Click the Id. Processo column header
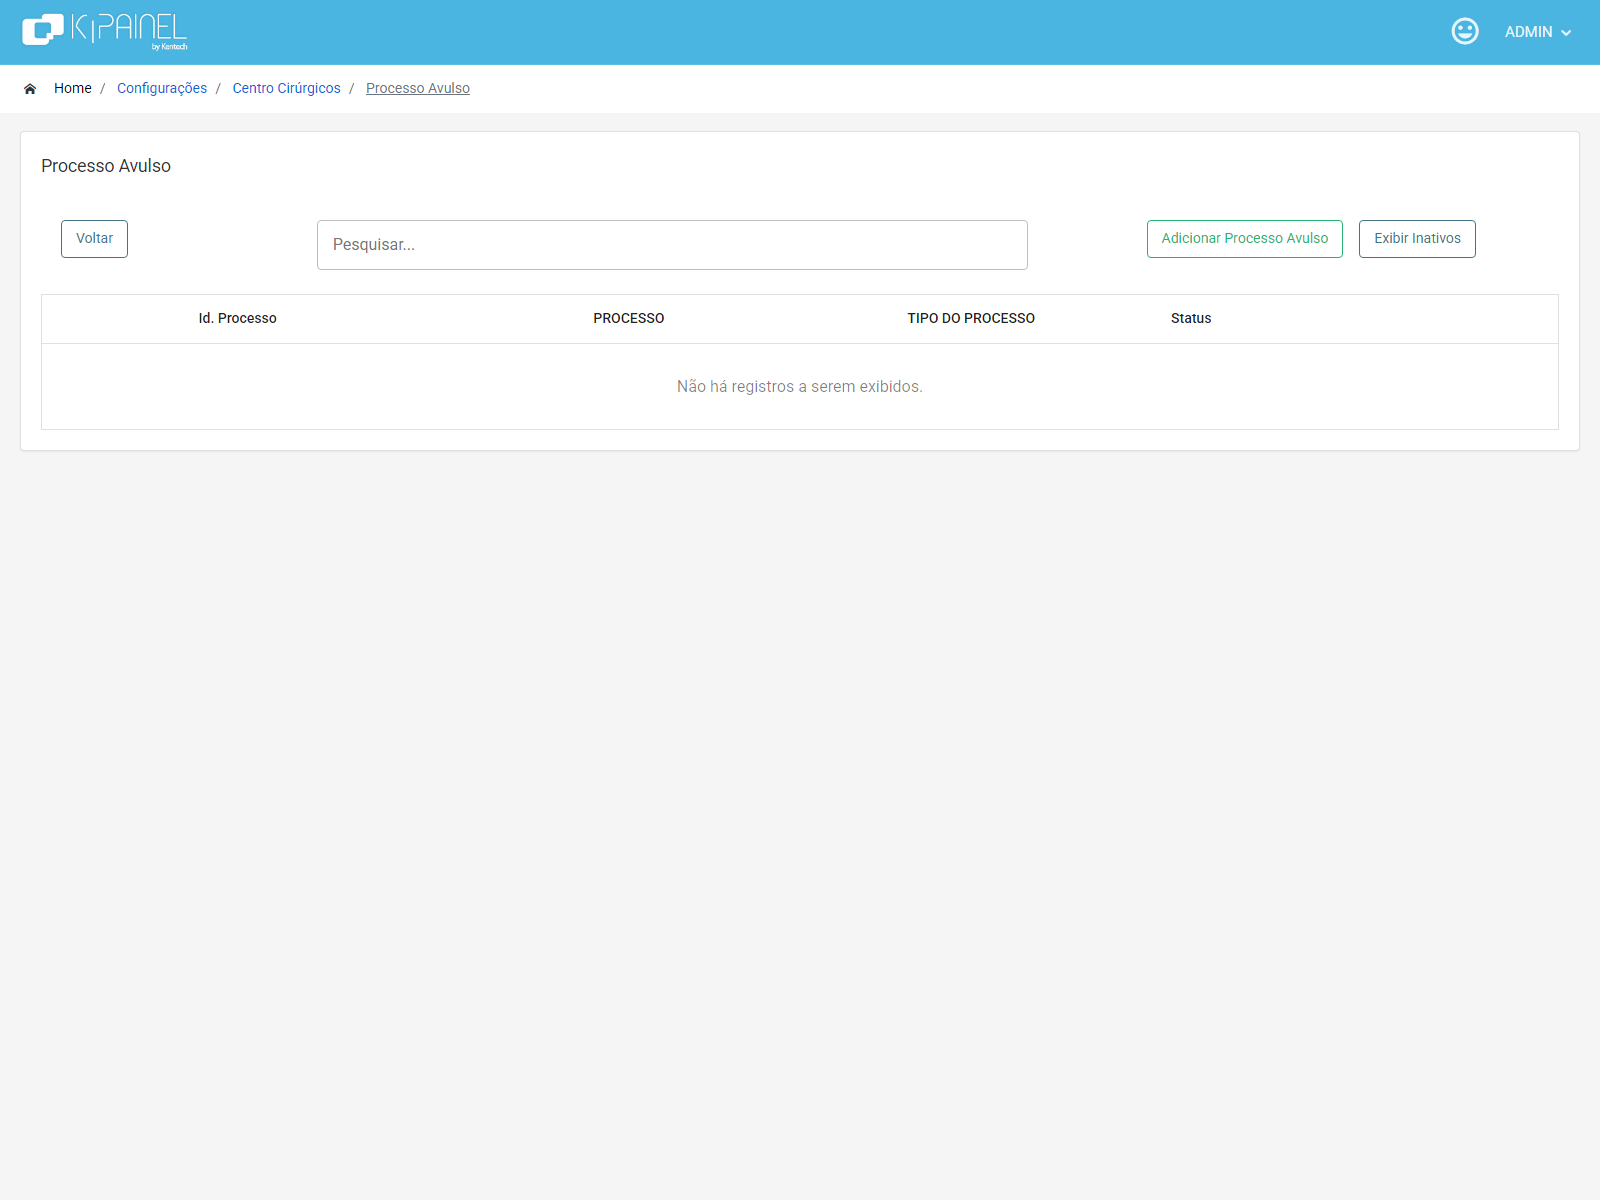This screenshot has width=1600, height=1200. [x=237, y=318]
